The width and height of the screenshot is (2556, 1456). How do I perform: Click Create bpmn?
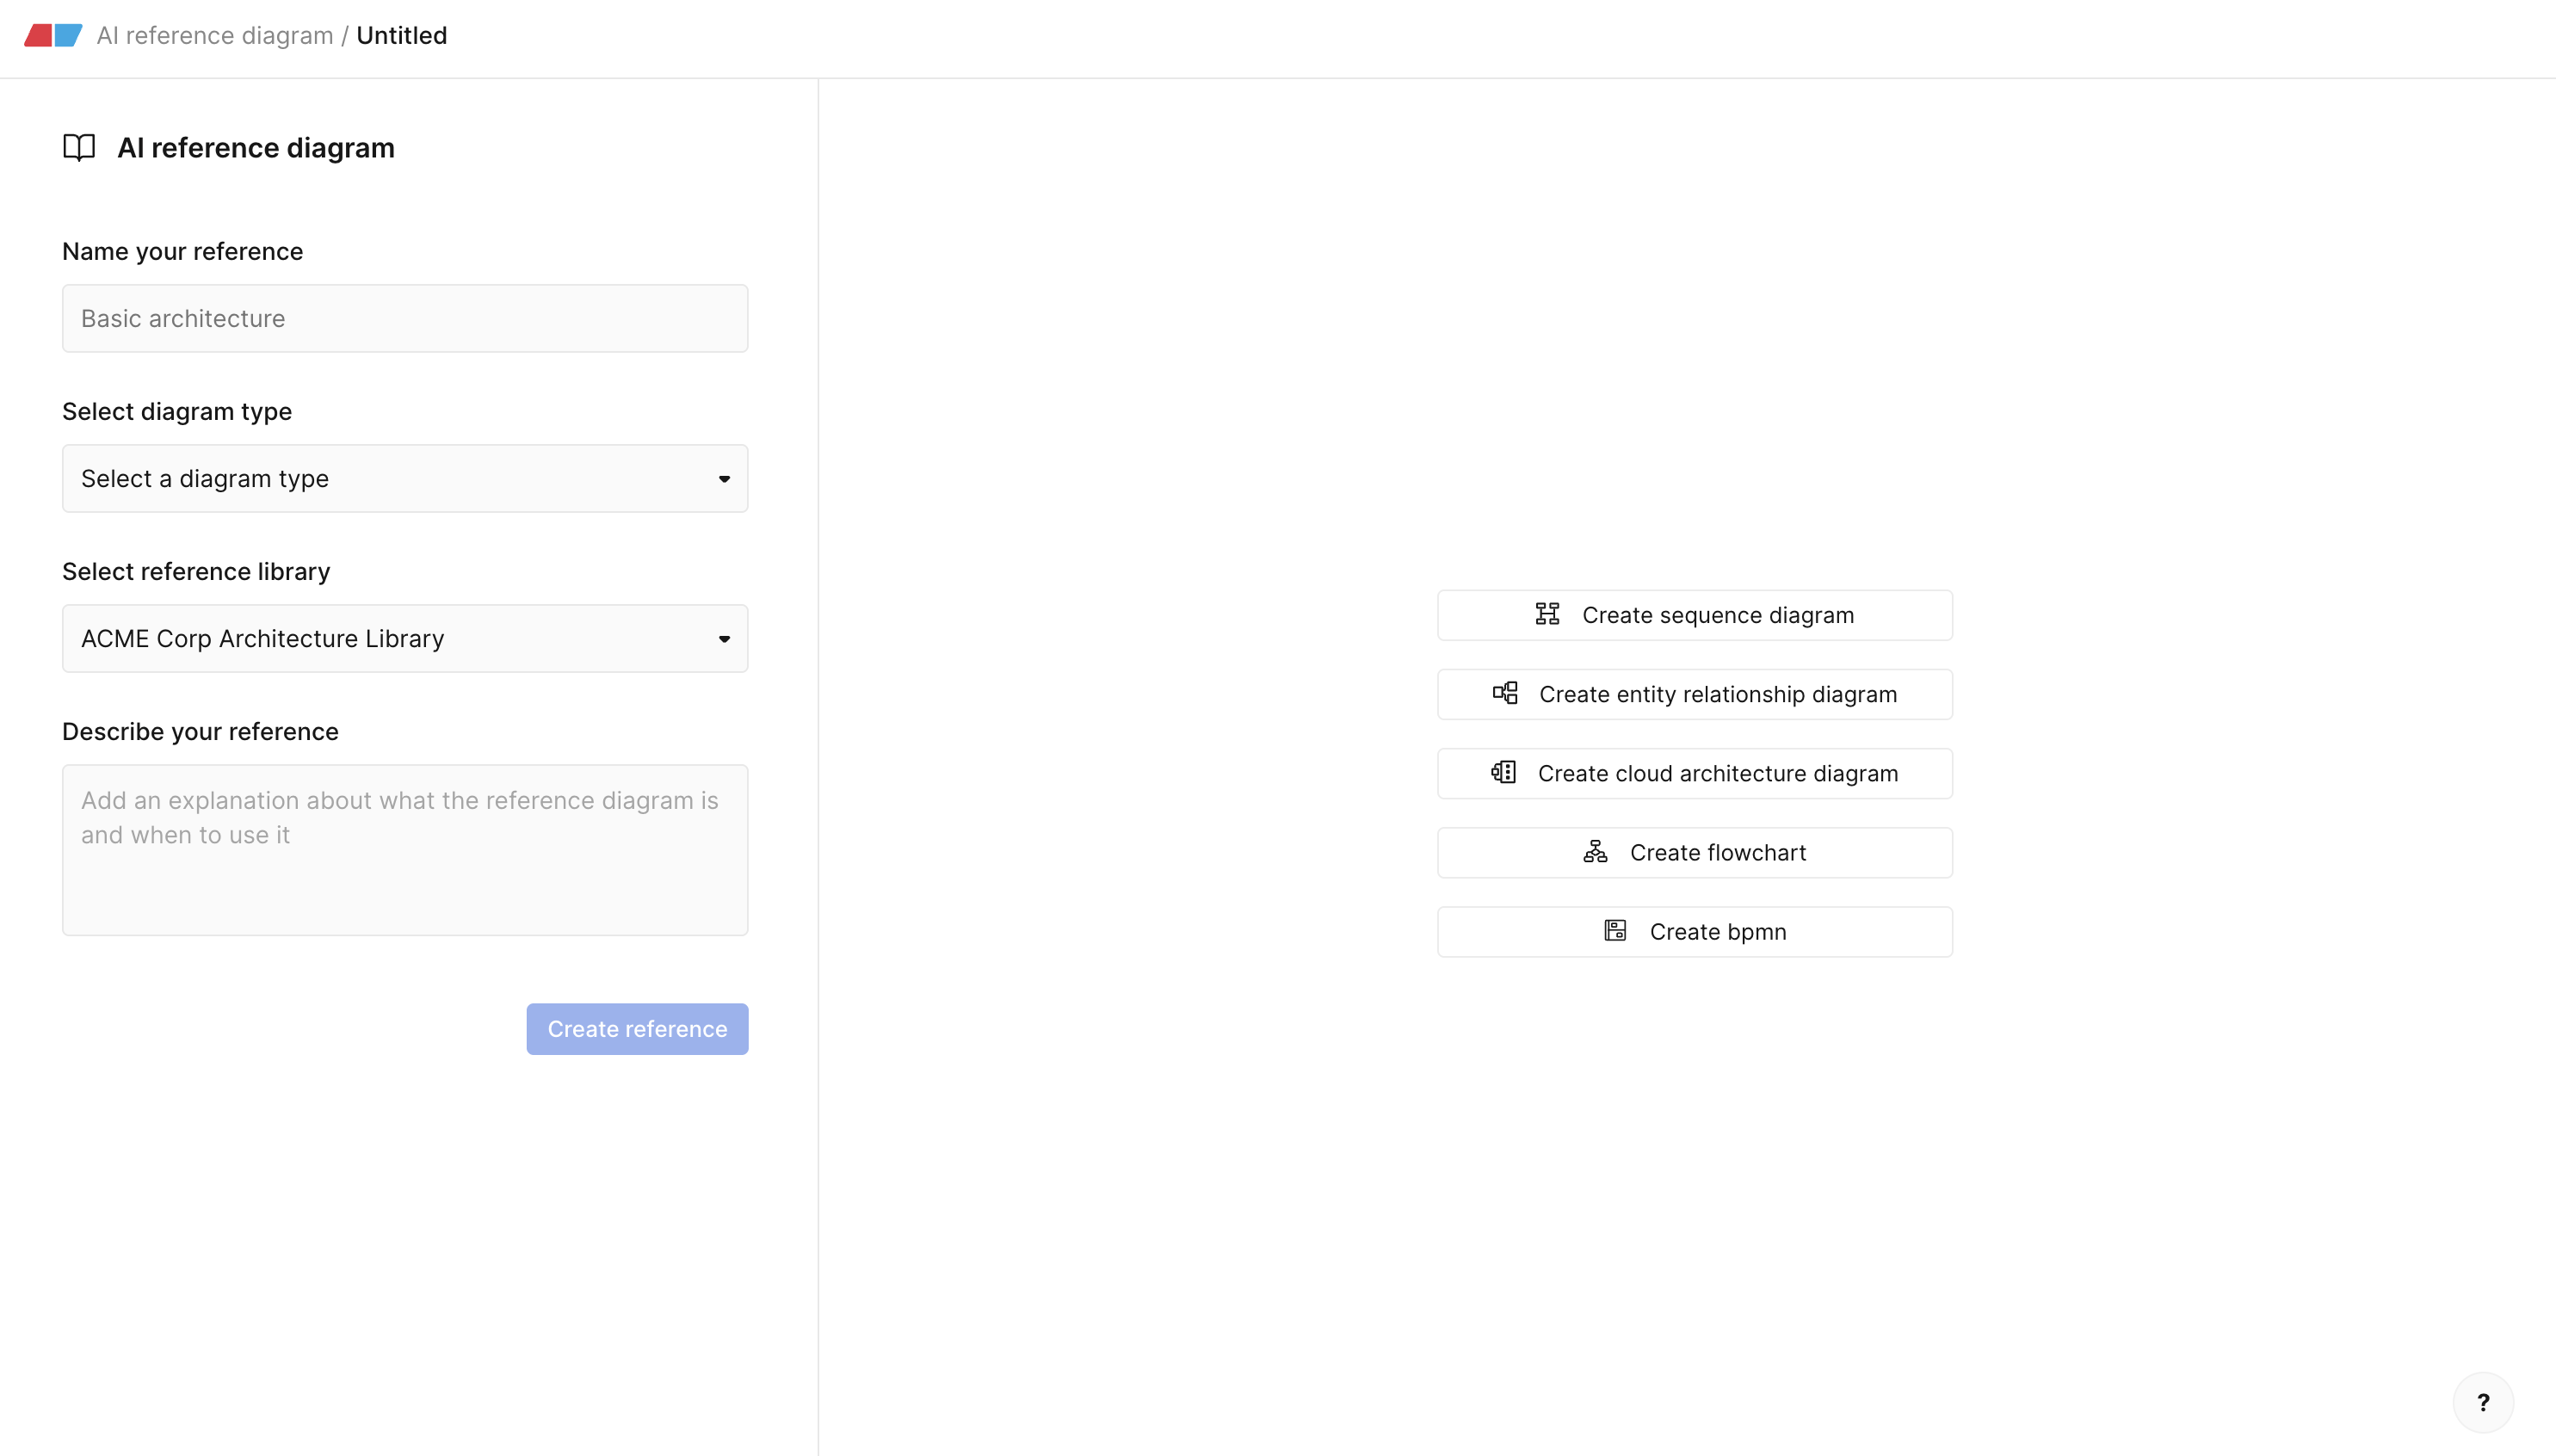tap(1694, 931)
